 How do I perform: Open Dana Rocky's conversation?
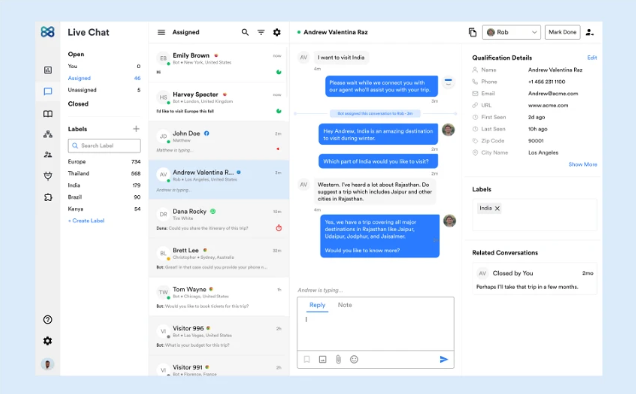click(x=219, y=218)
